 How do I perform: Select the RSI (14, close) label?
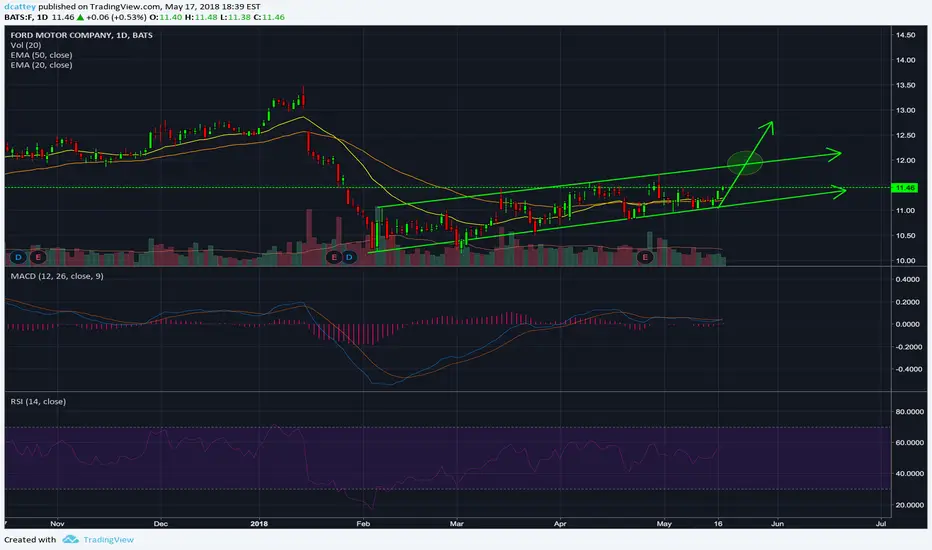pyautogui.click(x=38, y=401)
